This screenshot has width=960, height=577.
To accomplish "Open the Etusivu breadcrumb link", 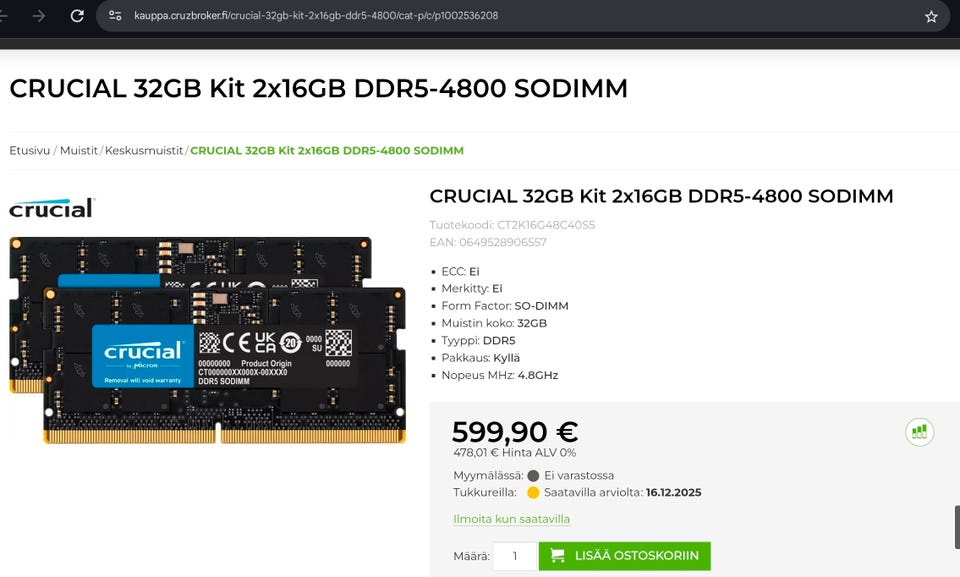I will point(29,151).
